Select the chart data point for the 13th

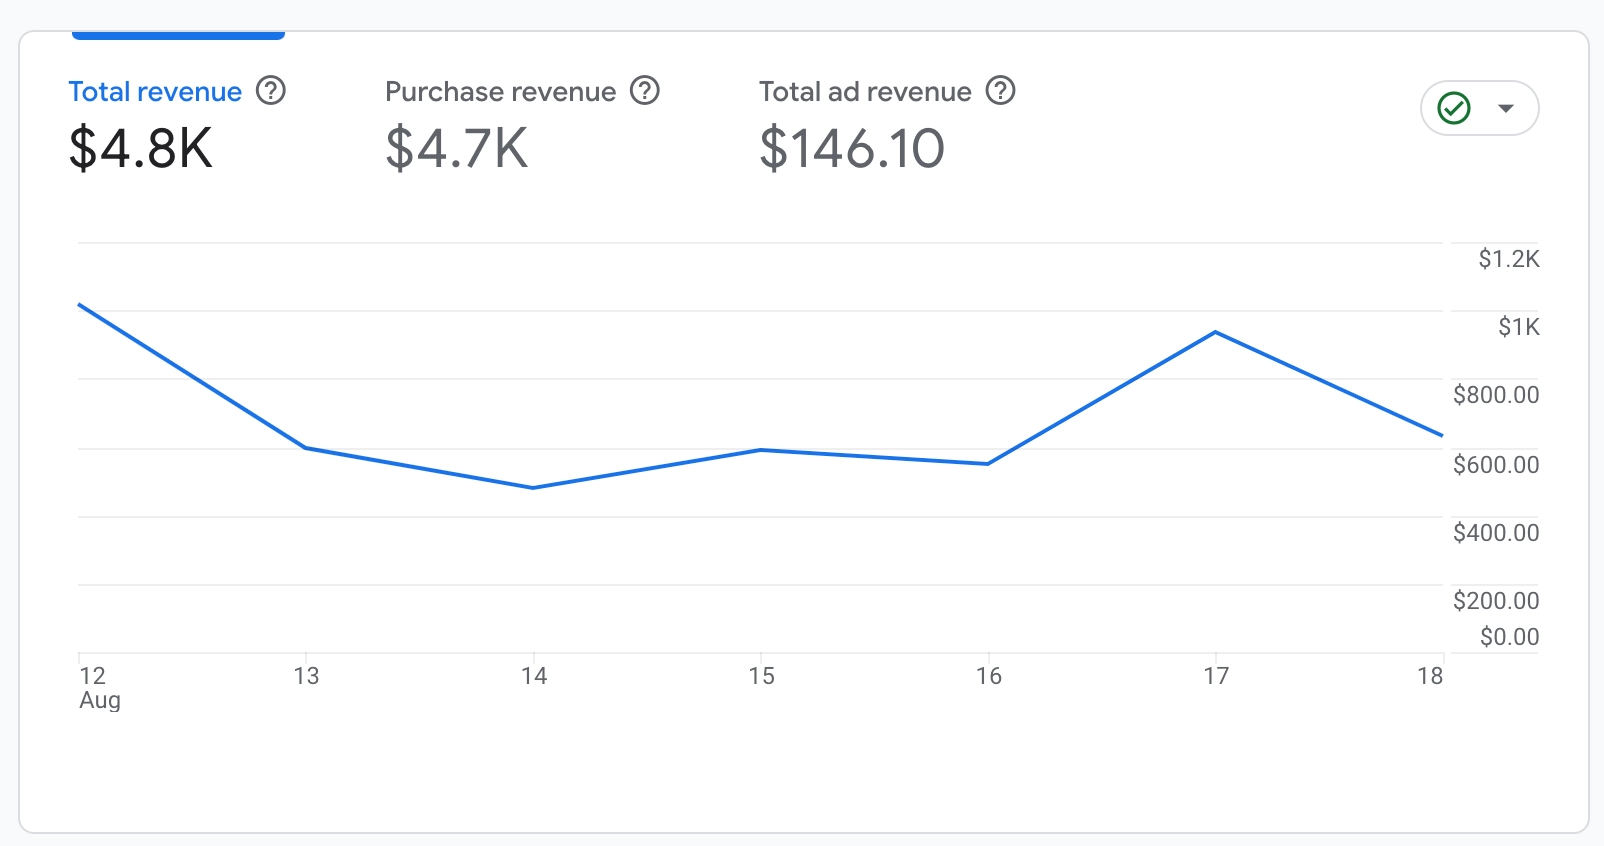click(306, 447)
